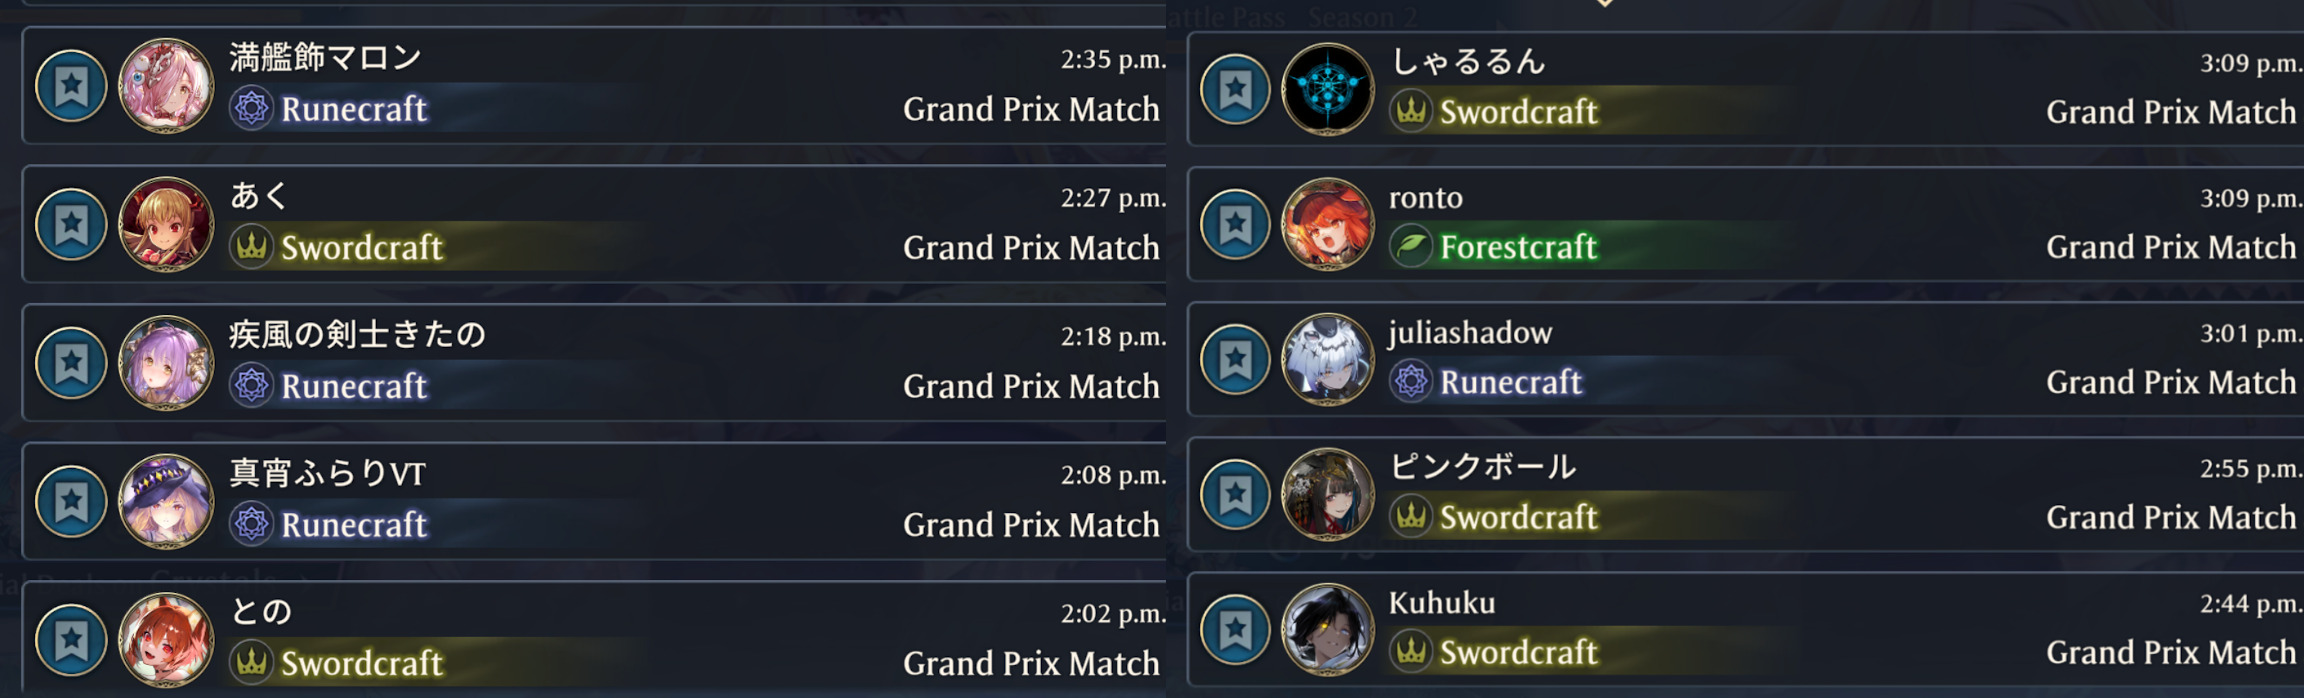Screen dimensions: 2304x698
Task: Click the bookmark icon beside juliashadow
Action: 1235,359
